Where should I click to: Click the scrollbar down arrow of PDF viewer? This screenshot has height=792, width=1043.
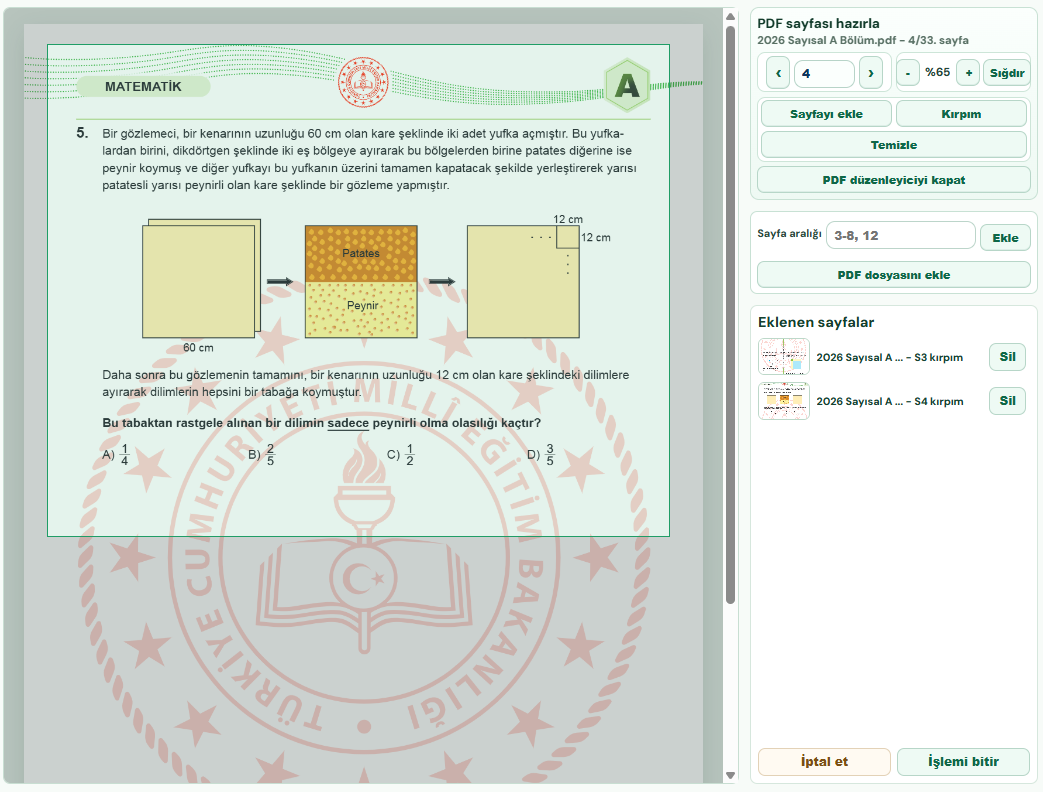(730, 775)
